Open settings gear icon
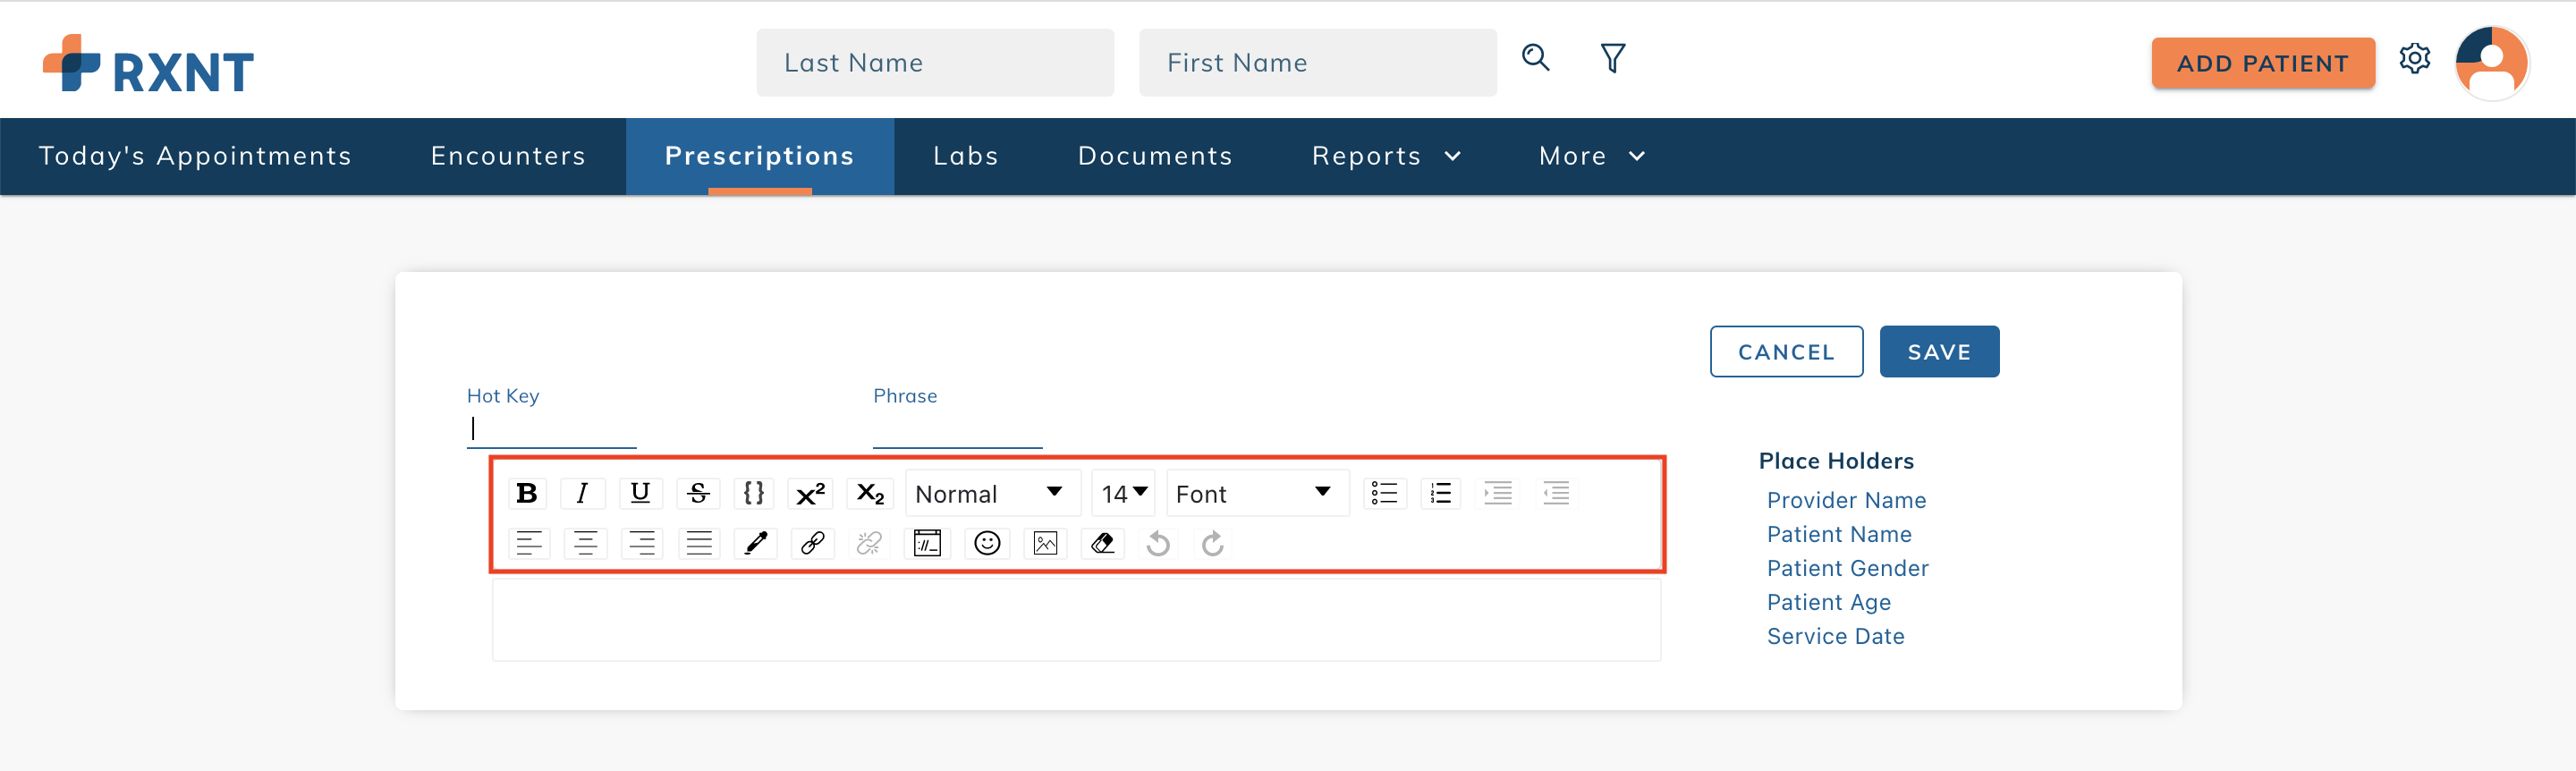2576x771 pixels. pos(2414,59)
